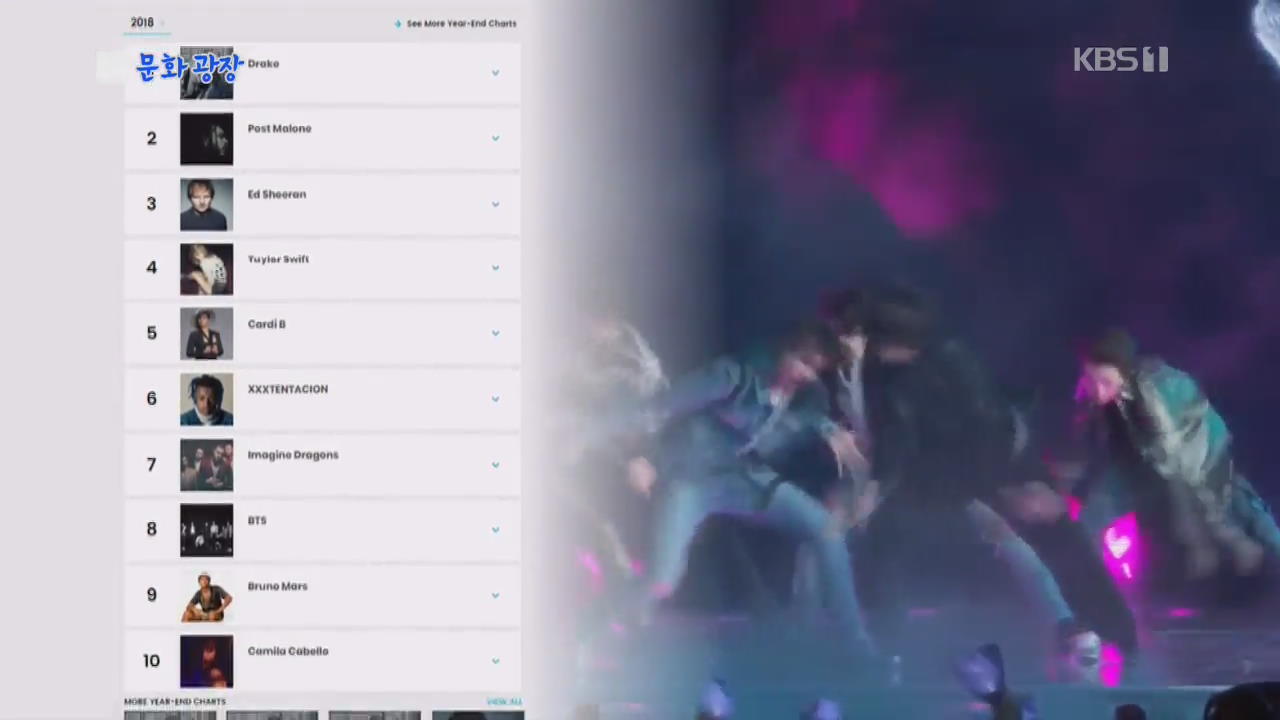Open Bruno Mars' artist thumbnail
This screenshot has width=1280, height=720.
[207, 596]
